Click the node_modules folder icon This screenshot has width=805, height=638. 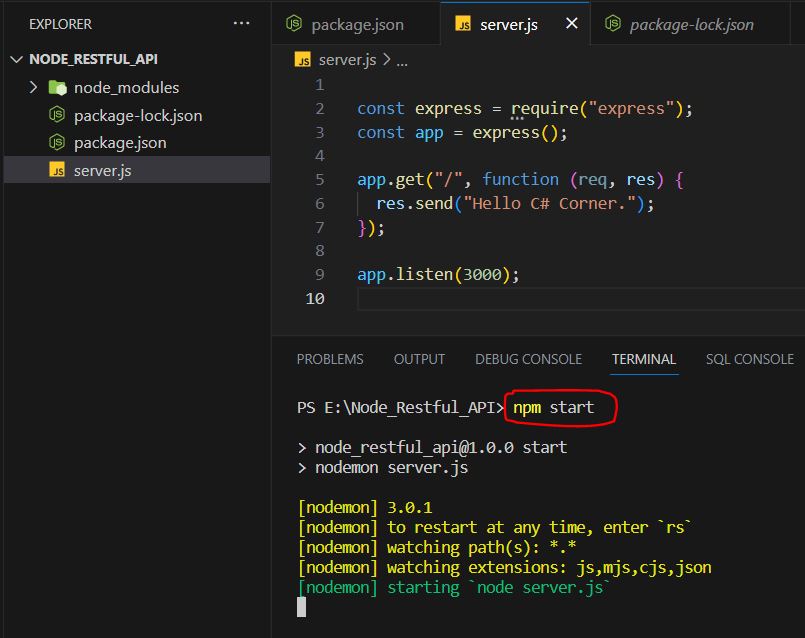coord(58,88)
